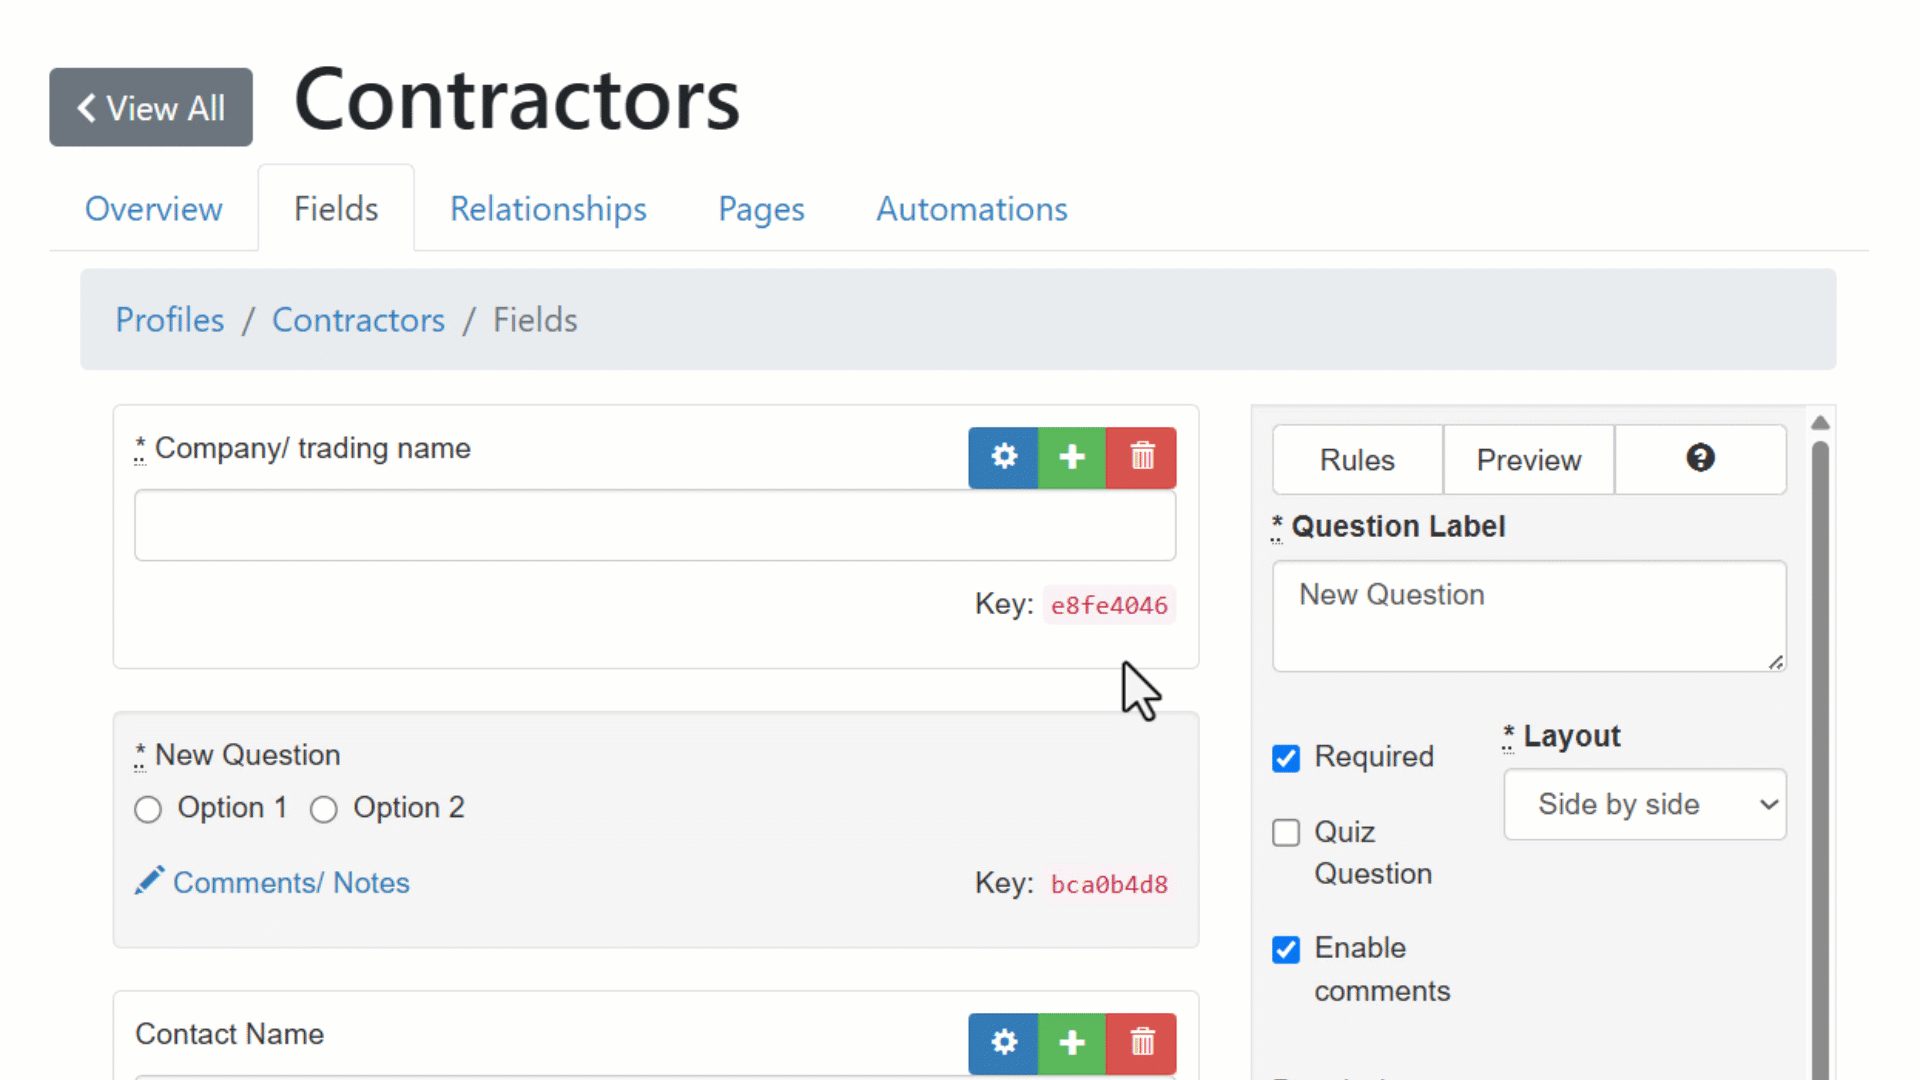1920x1080 pixels.
Task: Toggle the Enable comments checkbox
Action: tap(1286, 949)
